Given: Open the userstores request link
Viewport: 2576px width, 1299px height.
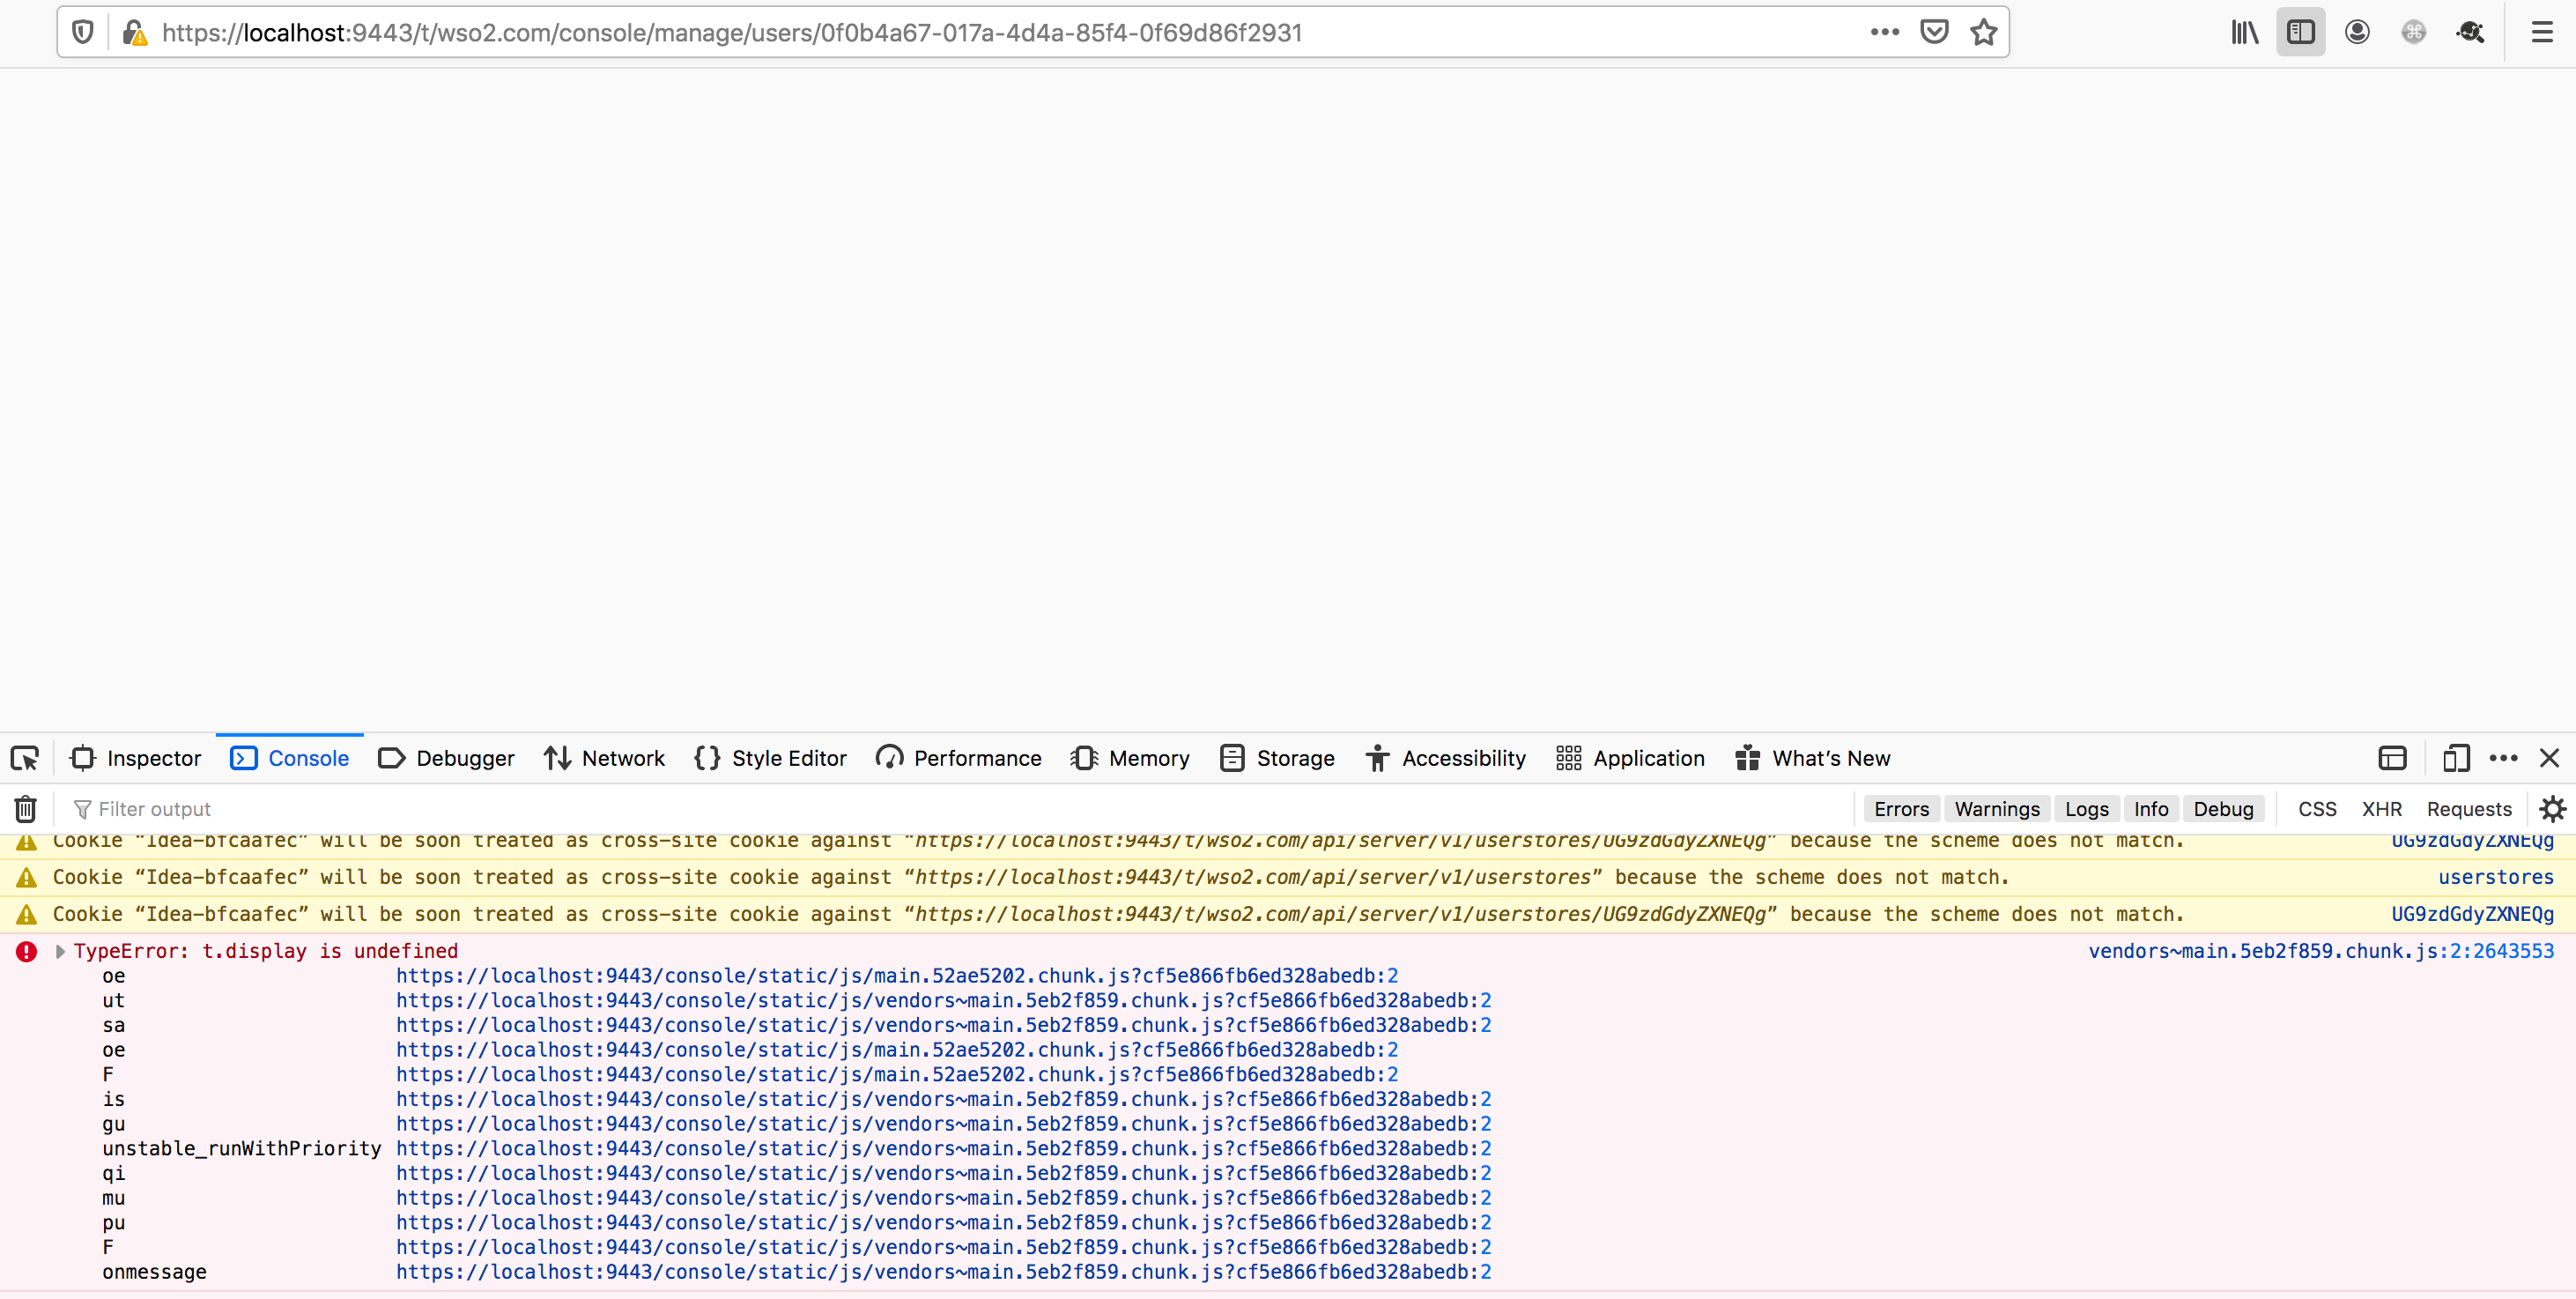Looking at the screenshot, I should click(2495, 878).
